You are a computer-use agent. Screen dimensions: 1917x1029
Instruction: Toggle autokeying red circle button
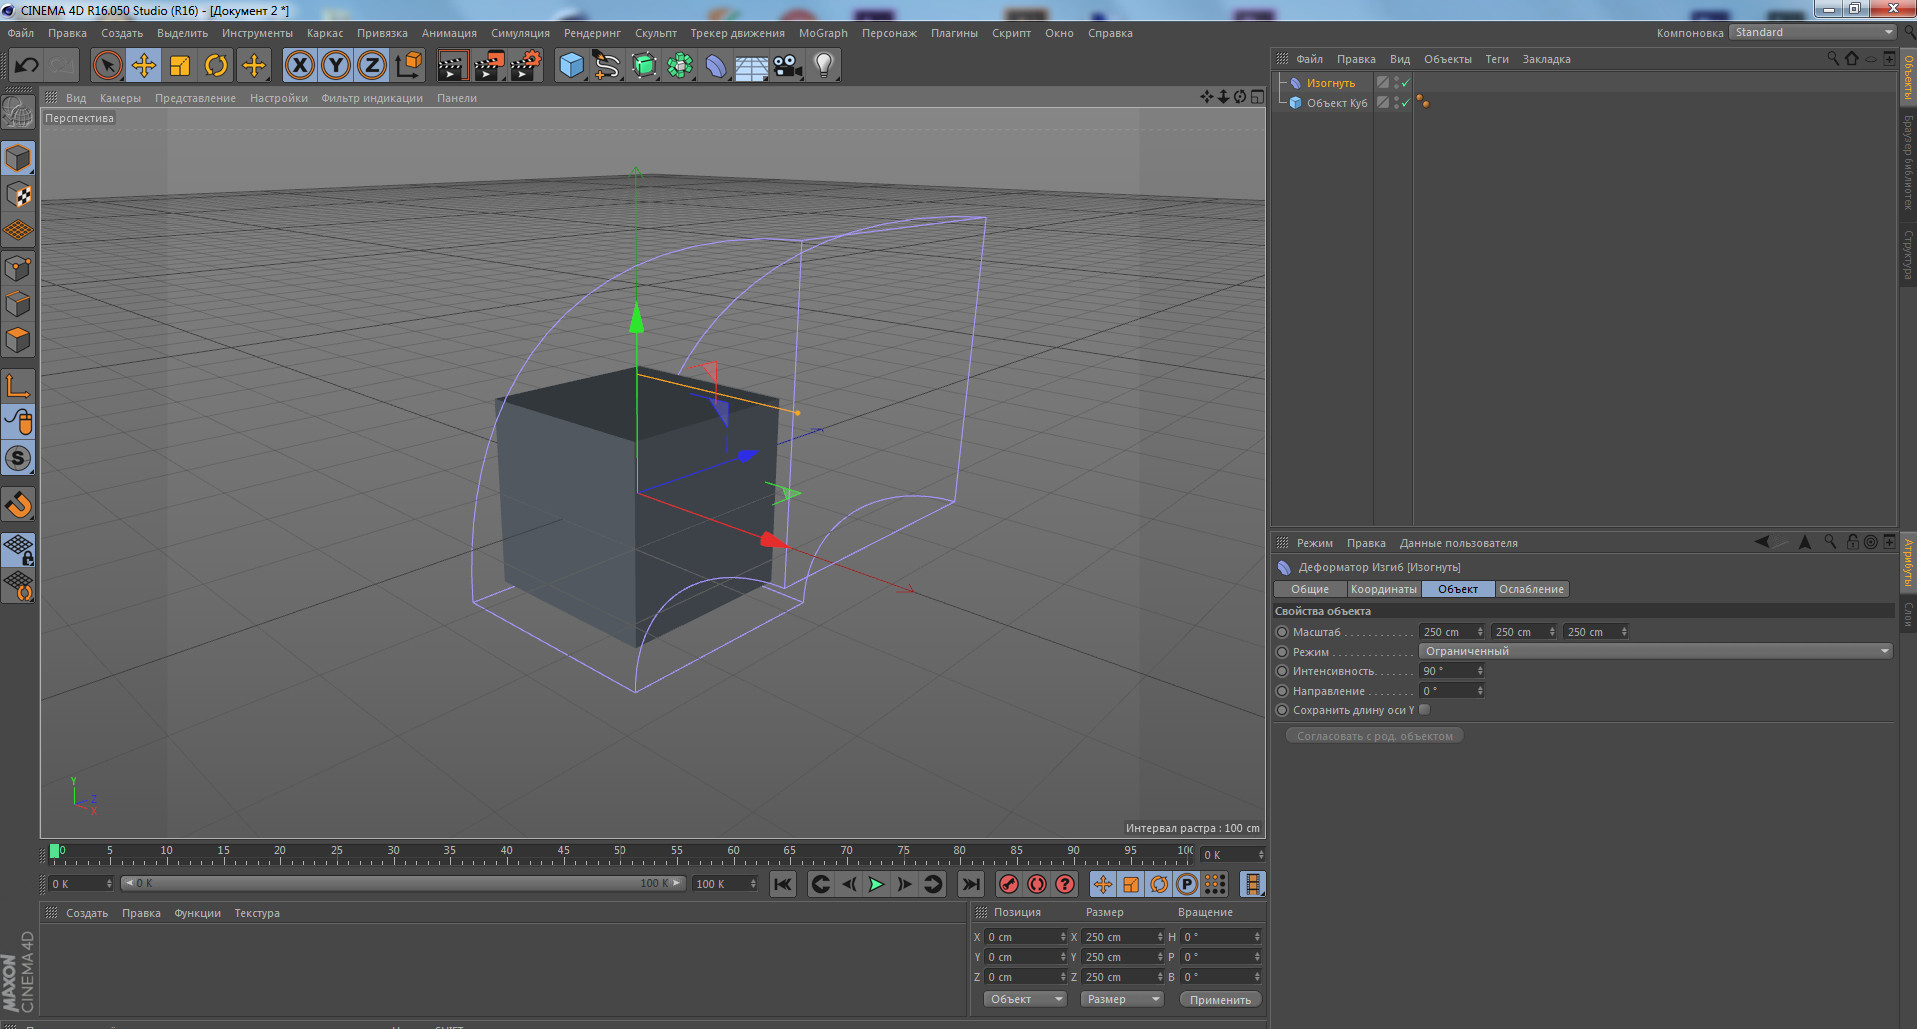coord(1036,884)
